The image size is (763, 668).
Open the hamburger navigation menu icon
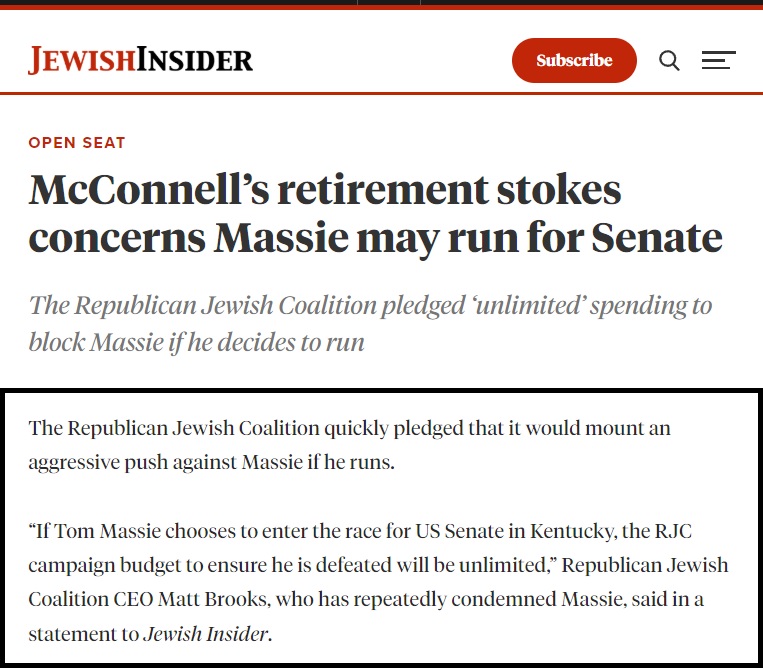[719, 60]
